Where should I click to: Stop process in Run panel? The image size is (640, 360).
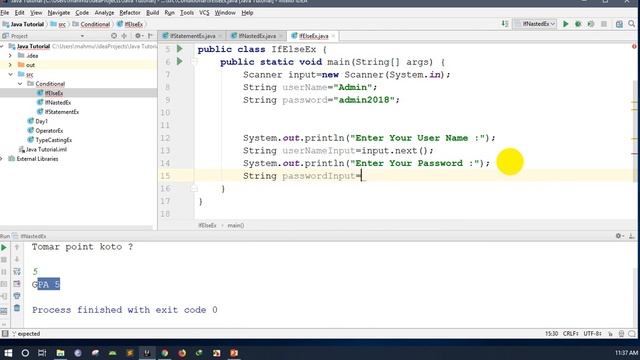(4, 260)
